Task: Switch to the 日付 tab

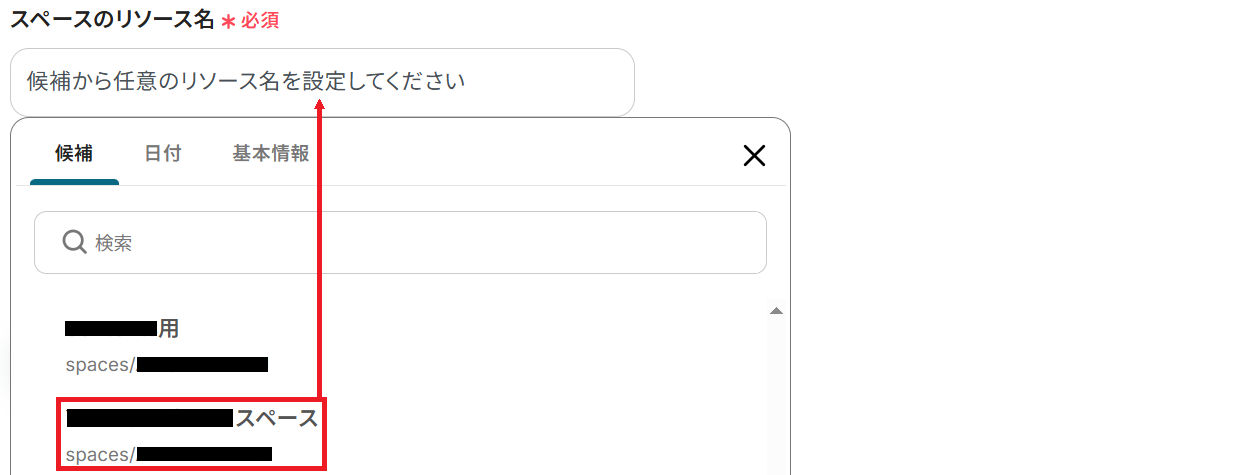Action: point(162,154)
